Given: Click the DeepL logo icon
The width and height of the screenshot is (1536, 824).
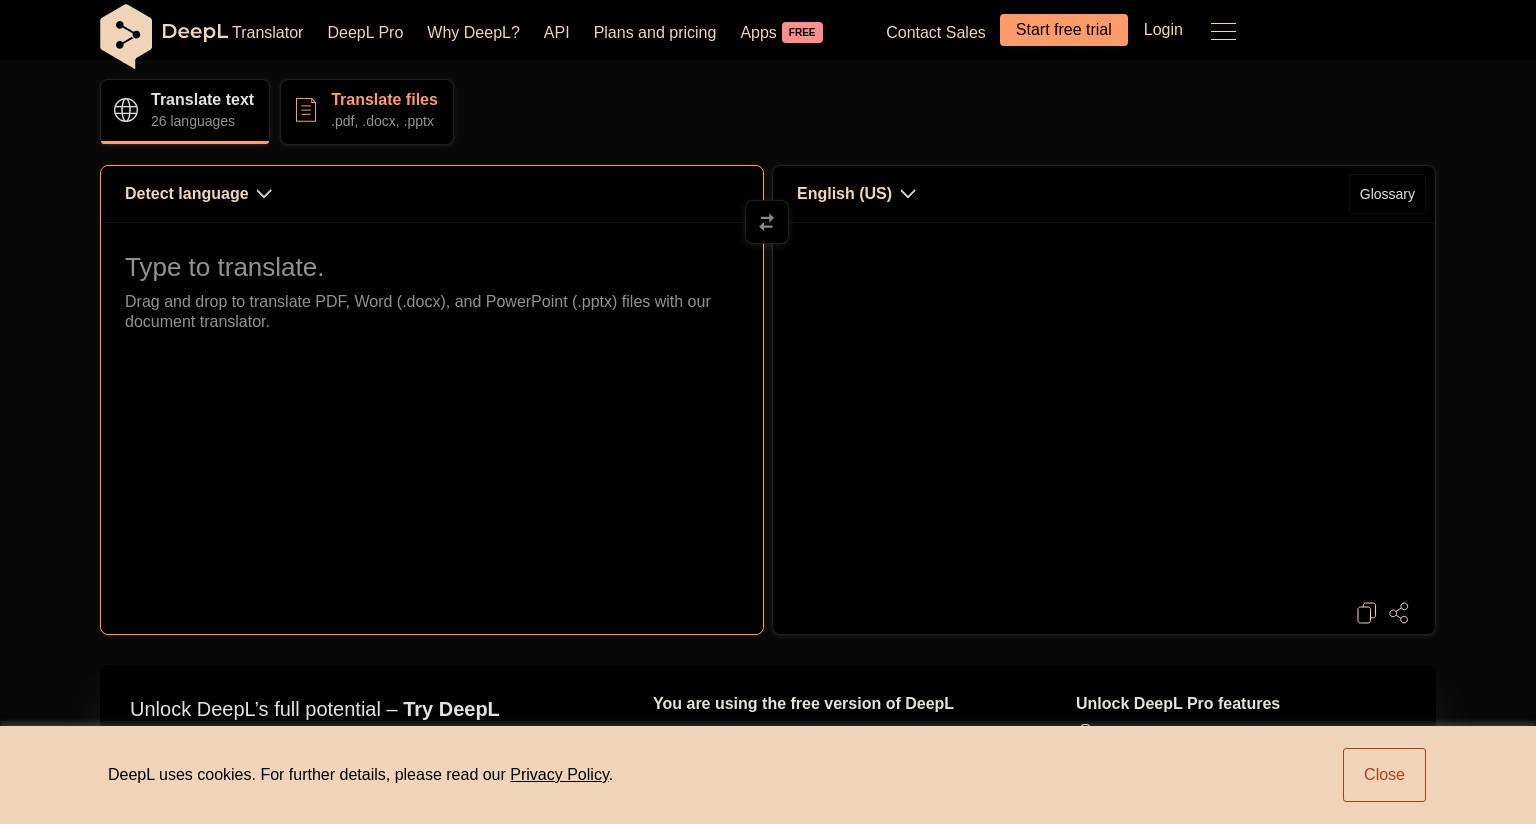Looking at the screenshot, I should pos(126,36).
